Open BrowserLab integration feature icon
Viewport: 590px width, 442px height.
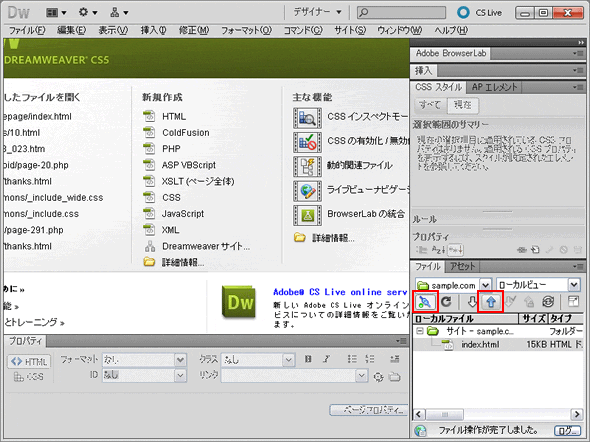307,215
